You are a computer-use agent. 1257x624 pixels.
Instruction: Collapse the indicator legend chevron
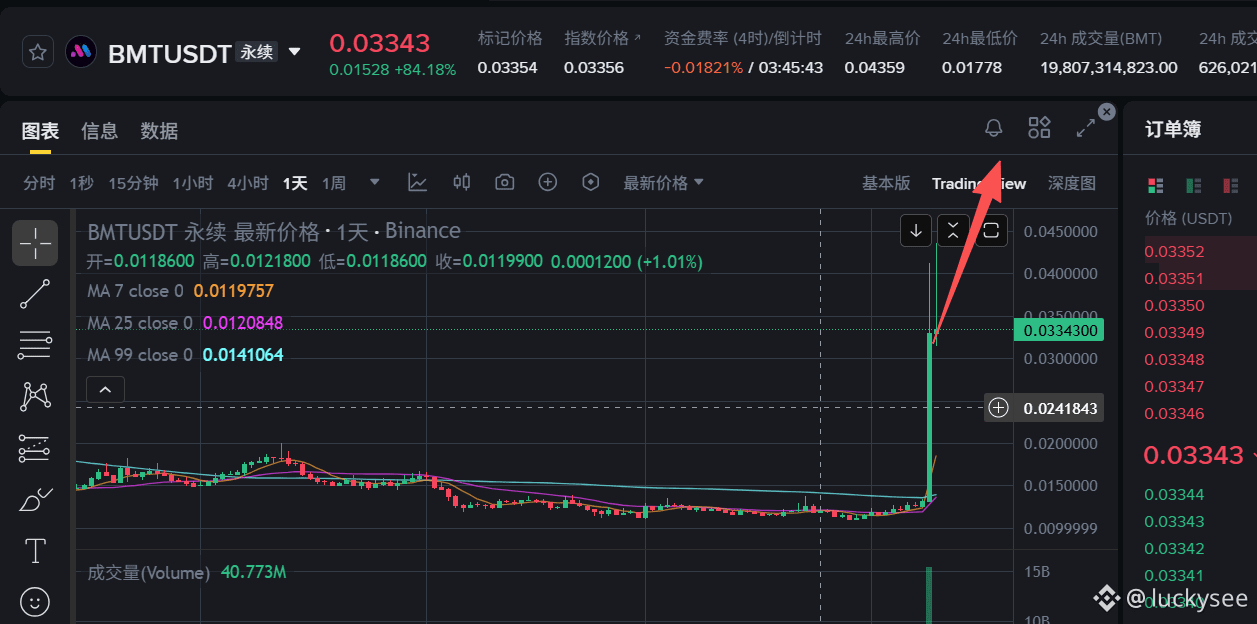click(x=106, y=389)
